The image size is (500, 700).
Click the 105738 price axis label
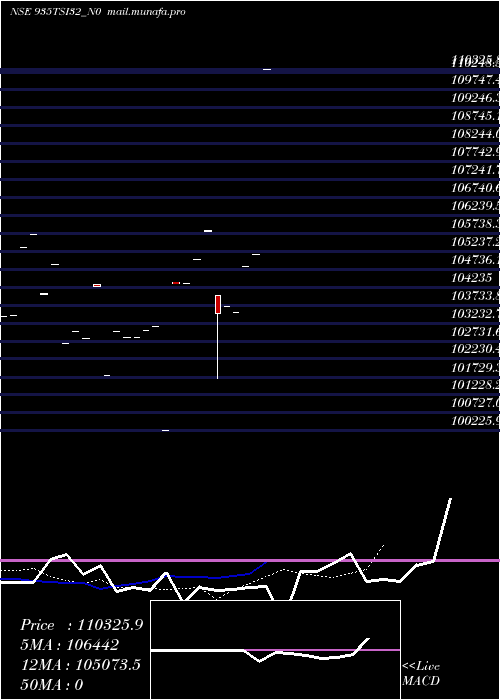coord(475,224)
